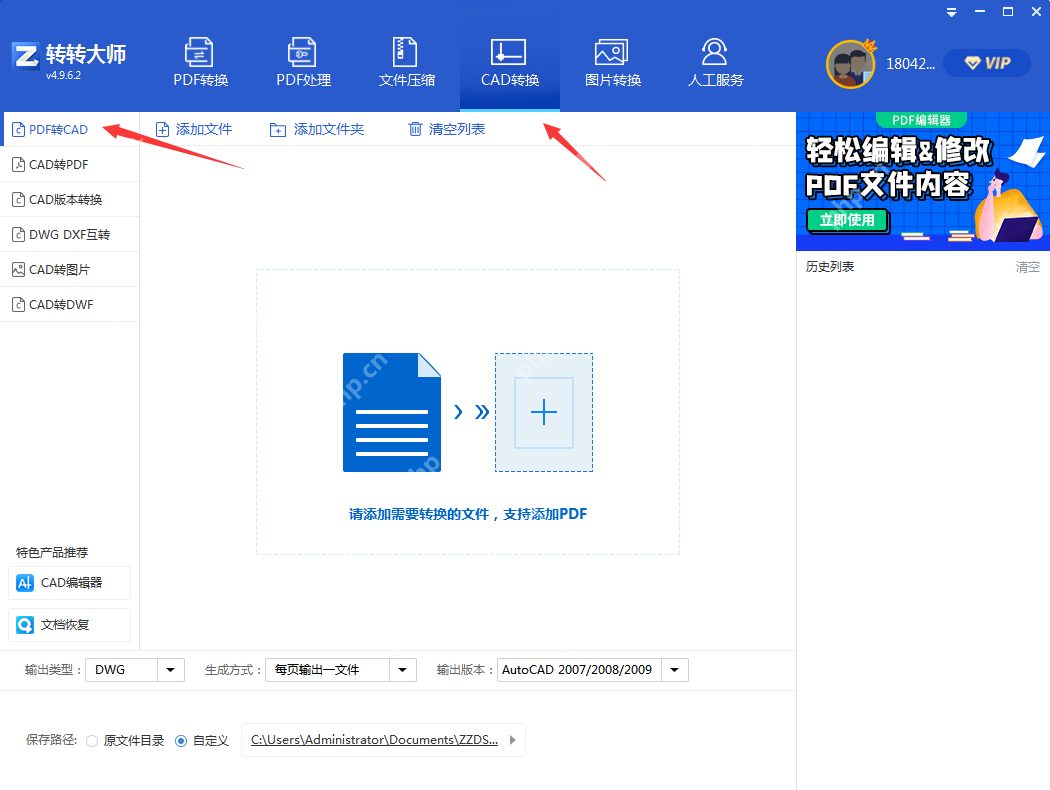The width and height of the screenshot is (1050, 790).
Task: Close the 转转大师 window
Action: (1036, 12)
